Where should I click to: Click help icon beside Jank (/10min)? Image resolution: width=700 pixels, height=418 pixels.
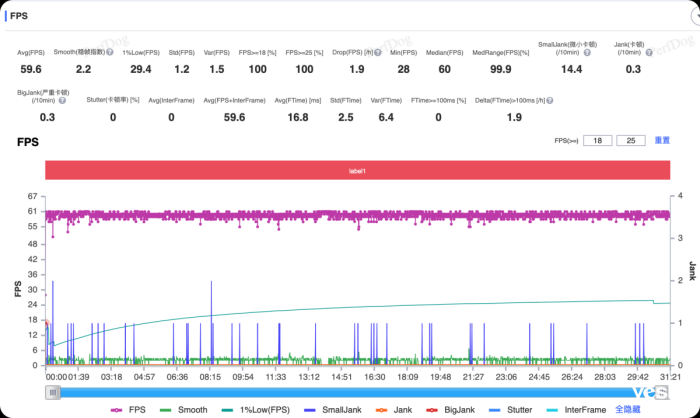(x=650, y=54)
